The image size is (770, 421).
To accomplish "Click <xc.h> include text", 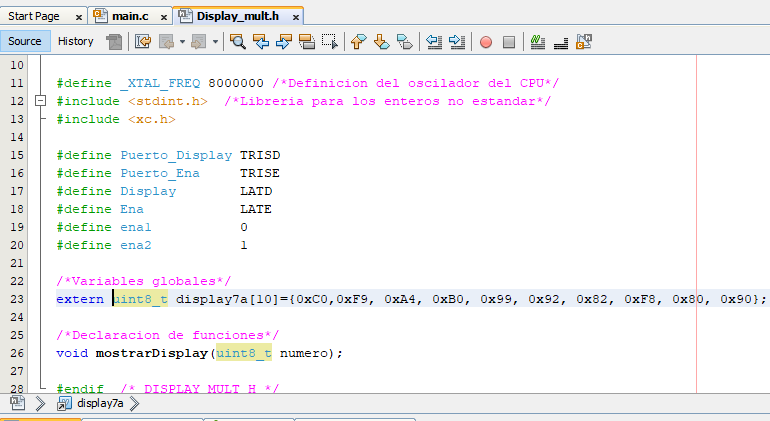I will (x=152, y=119).
